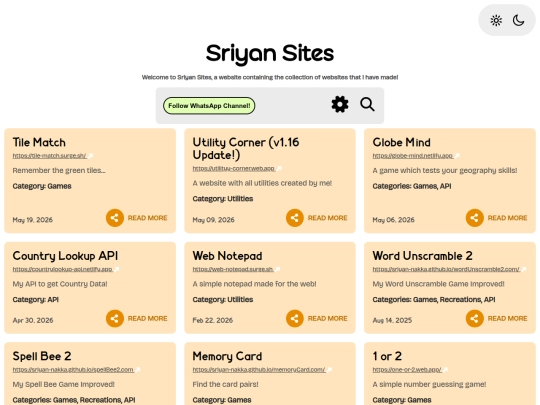The image size is (540, 405).
Task: Read more about Tile Match
Action: tap(147, 218)
